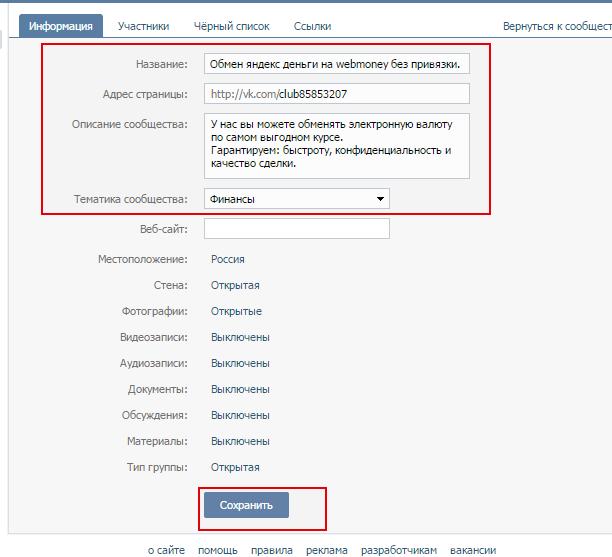Viewport: 612px width, 557px height.
Task: Click the Описание сообщества text area
Action: [x=337, y=146]
